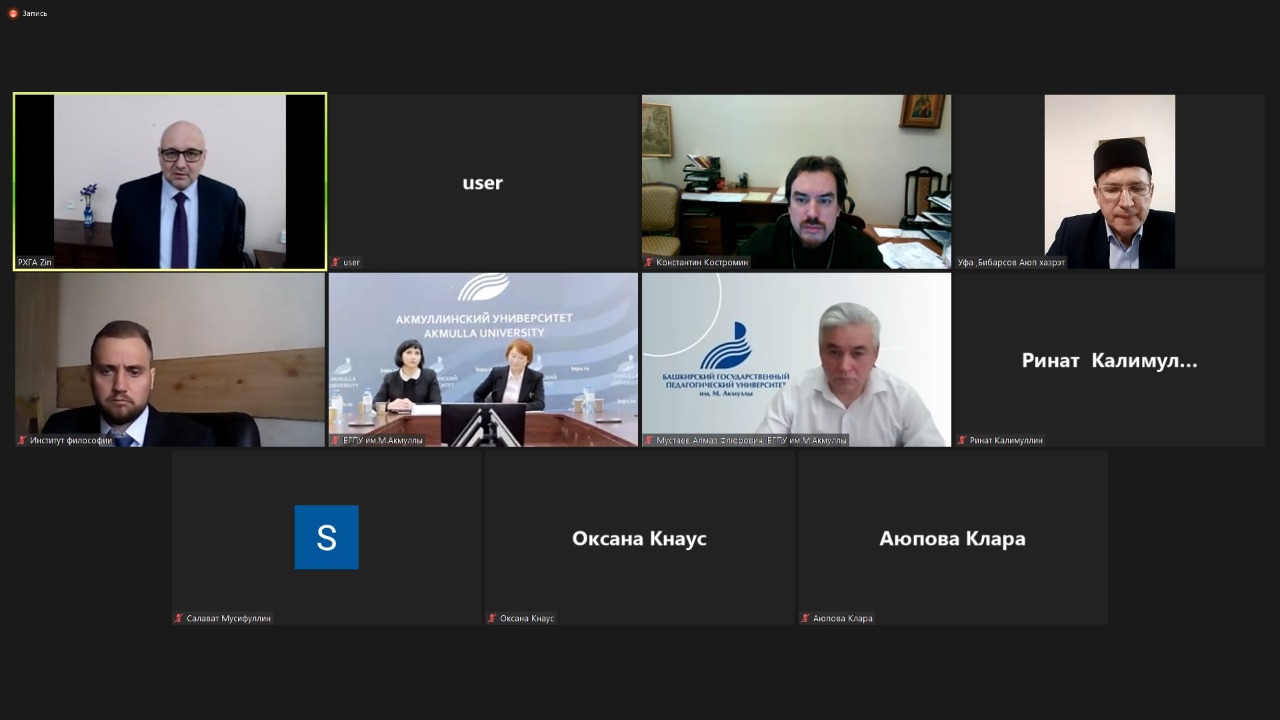This screenshot has height=720, width=1280.
Task: Click the blue S avatar of Салават Мусифуллин
Action: click(326, 537)
